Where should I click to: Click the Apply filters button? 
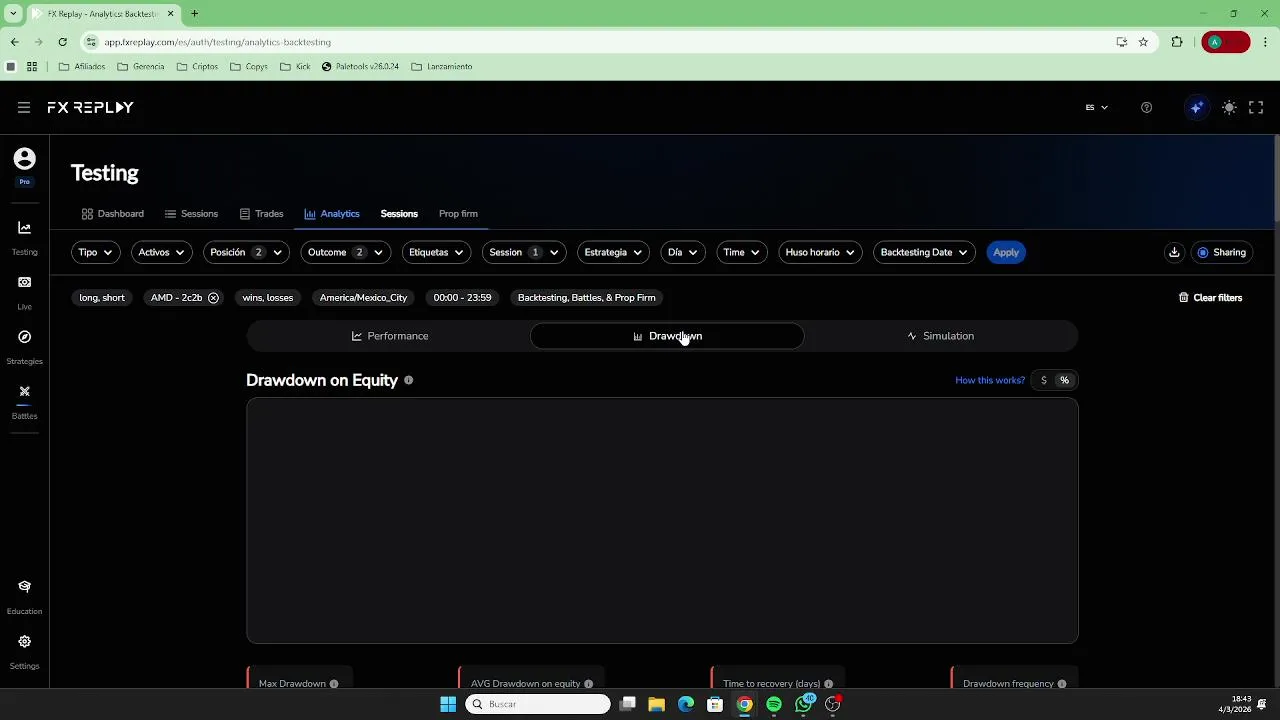point(1006,252)
